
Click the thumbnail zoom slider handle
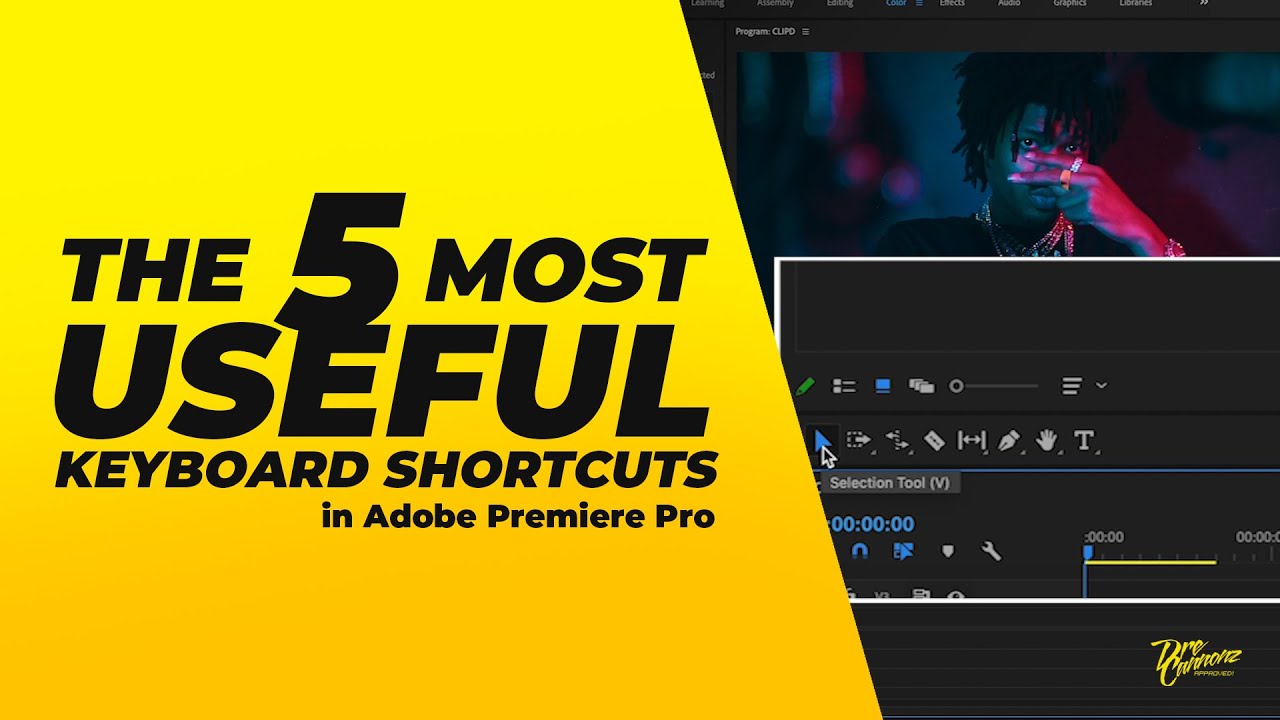point(956,386)
